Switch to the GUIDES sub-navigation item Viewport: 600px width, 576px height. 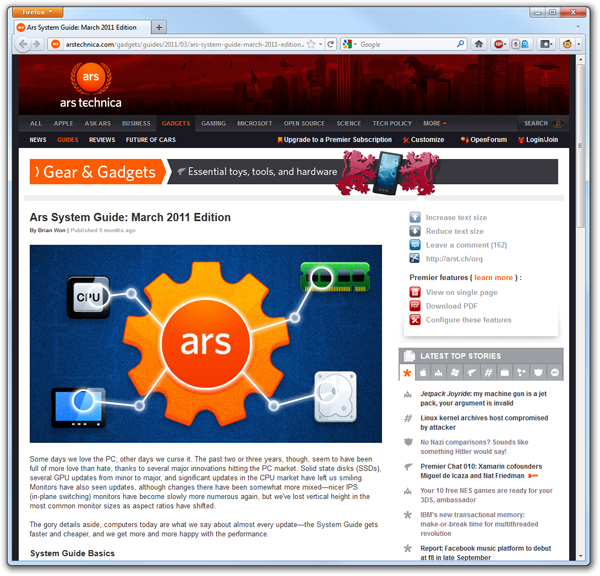tap(68, 140)
